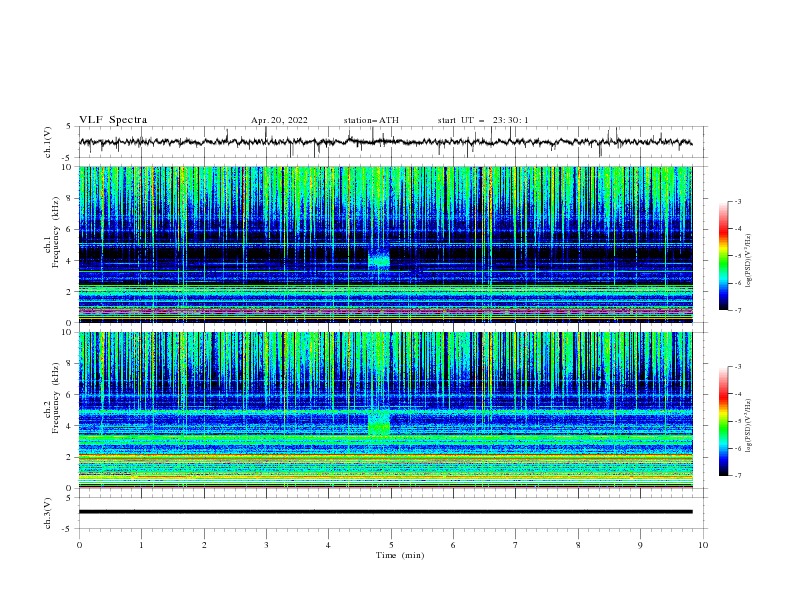Click the ch.1 waveform trace
Screen dimensions: 792x612
[385, 142]
